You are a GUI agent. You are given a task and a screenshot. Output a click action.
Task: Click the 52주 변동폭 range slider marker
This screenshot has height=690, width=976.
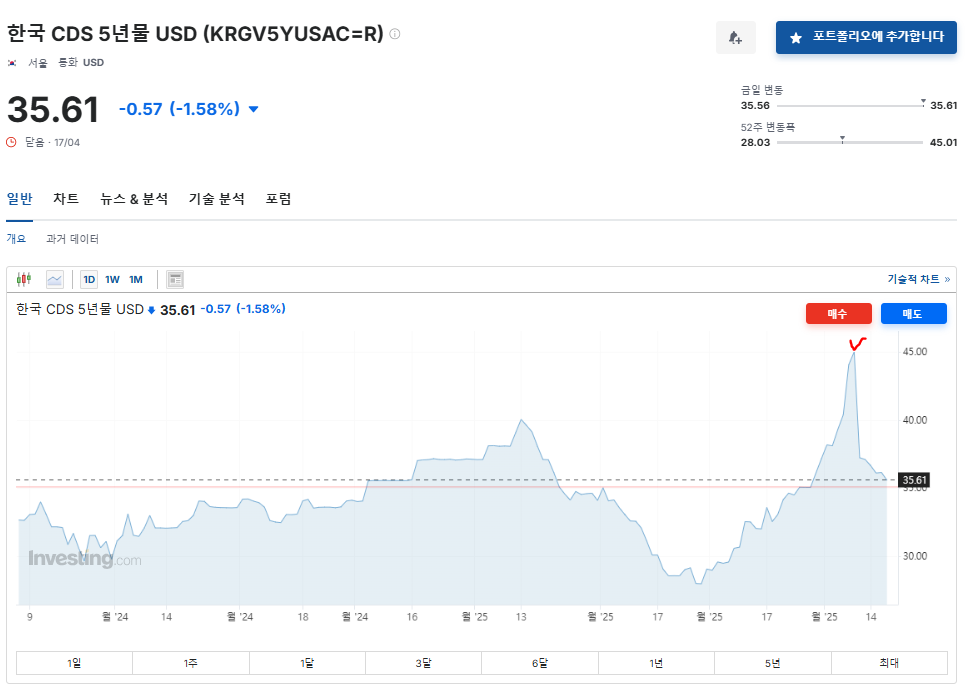tap(843, 138)
